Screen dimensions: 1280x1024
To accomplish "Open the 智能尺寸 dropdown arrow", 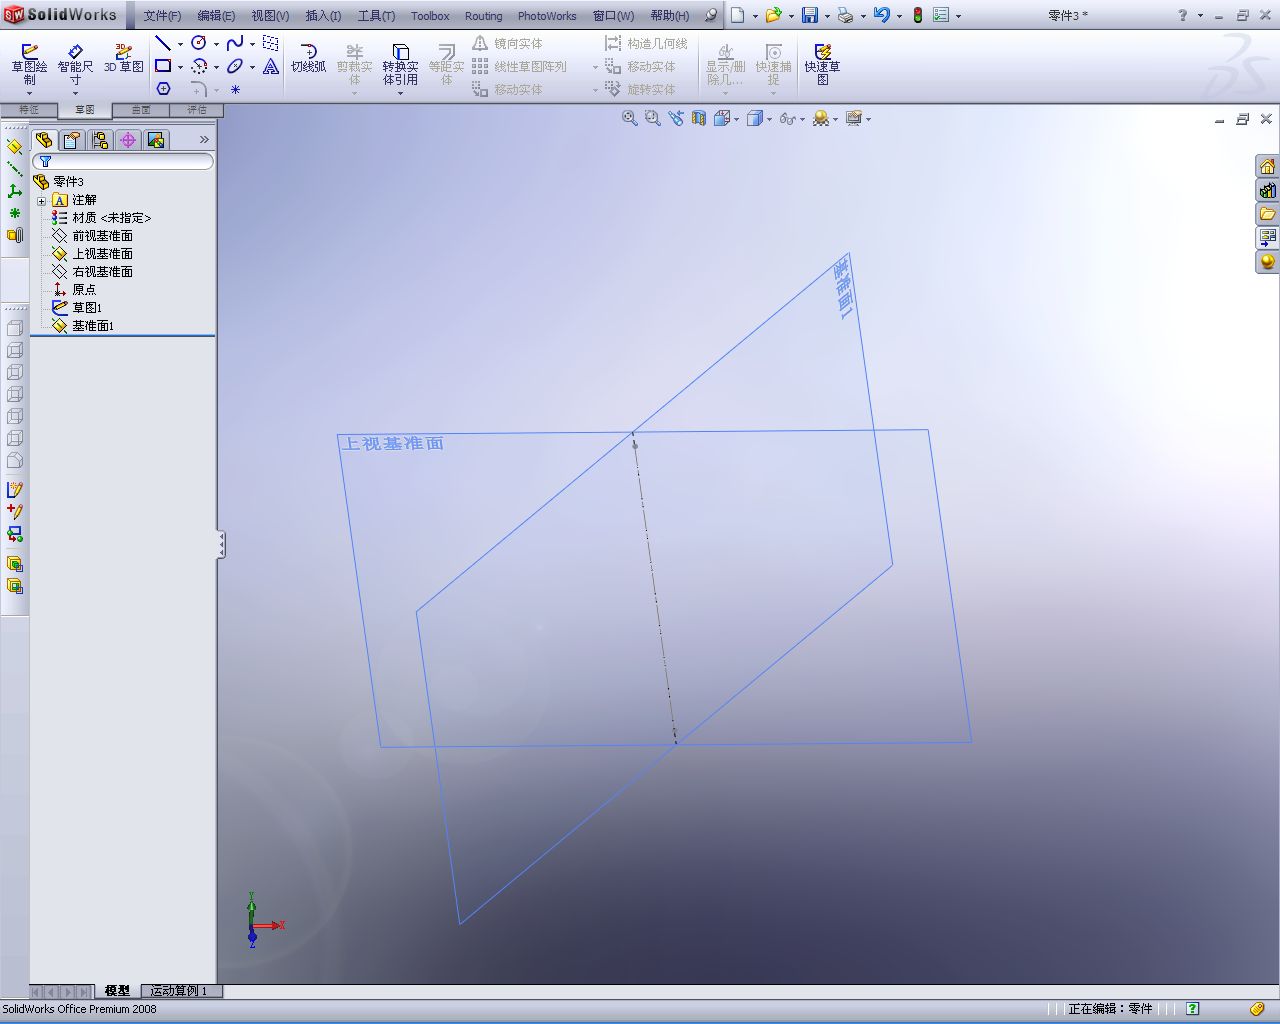I will pos(75,94).
